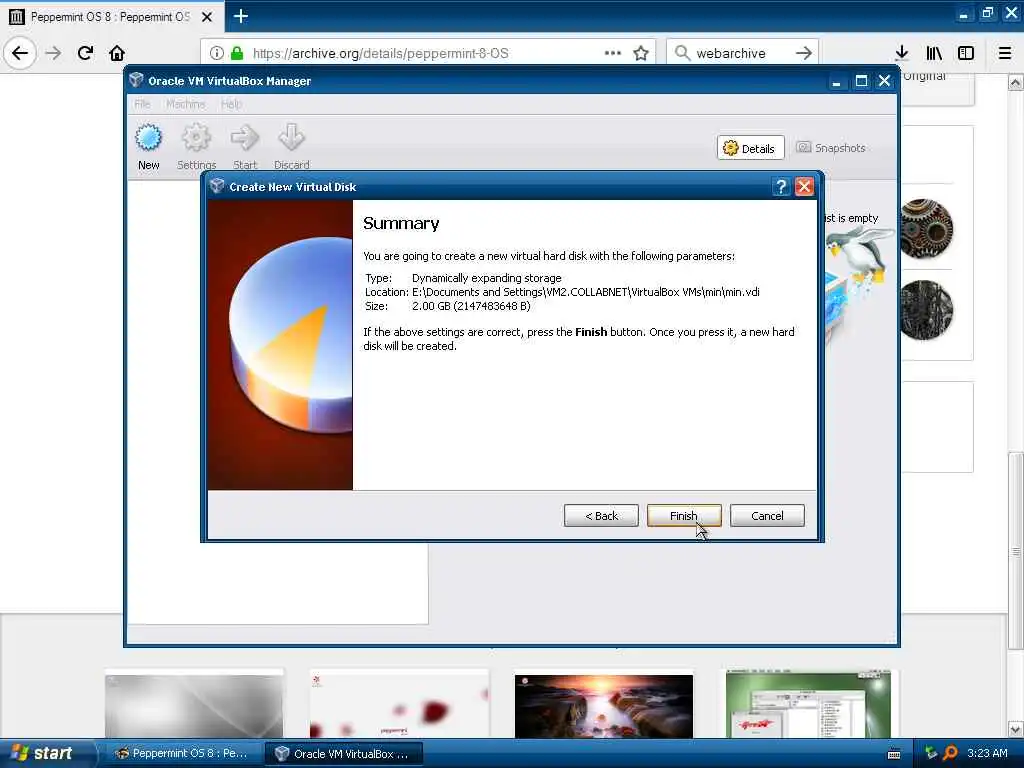Open the gray abstract screenshot thumbnail
This screenshot has width=1024, height=768.
(194, 705)
